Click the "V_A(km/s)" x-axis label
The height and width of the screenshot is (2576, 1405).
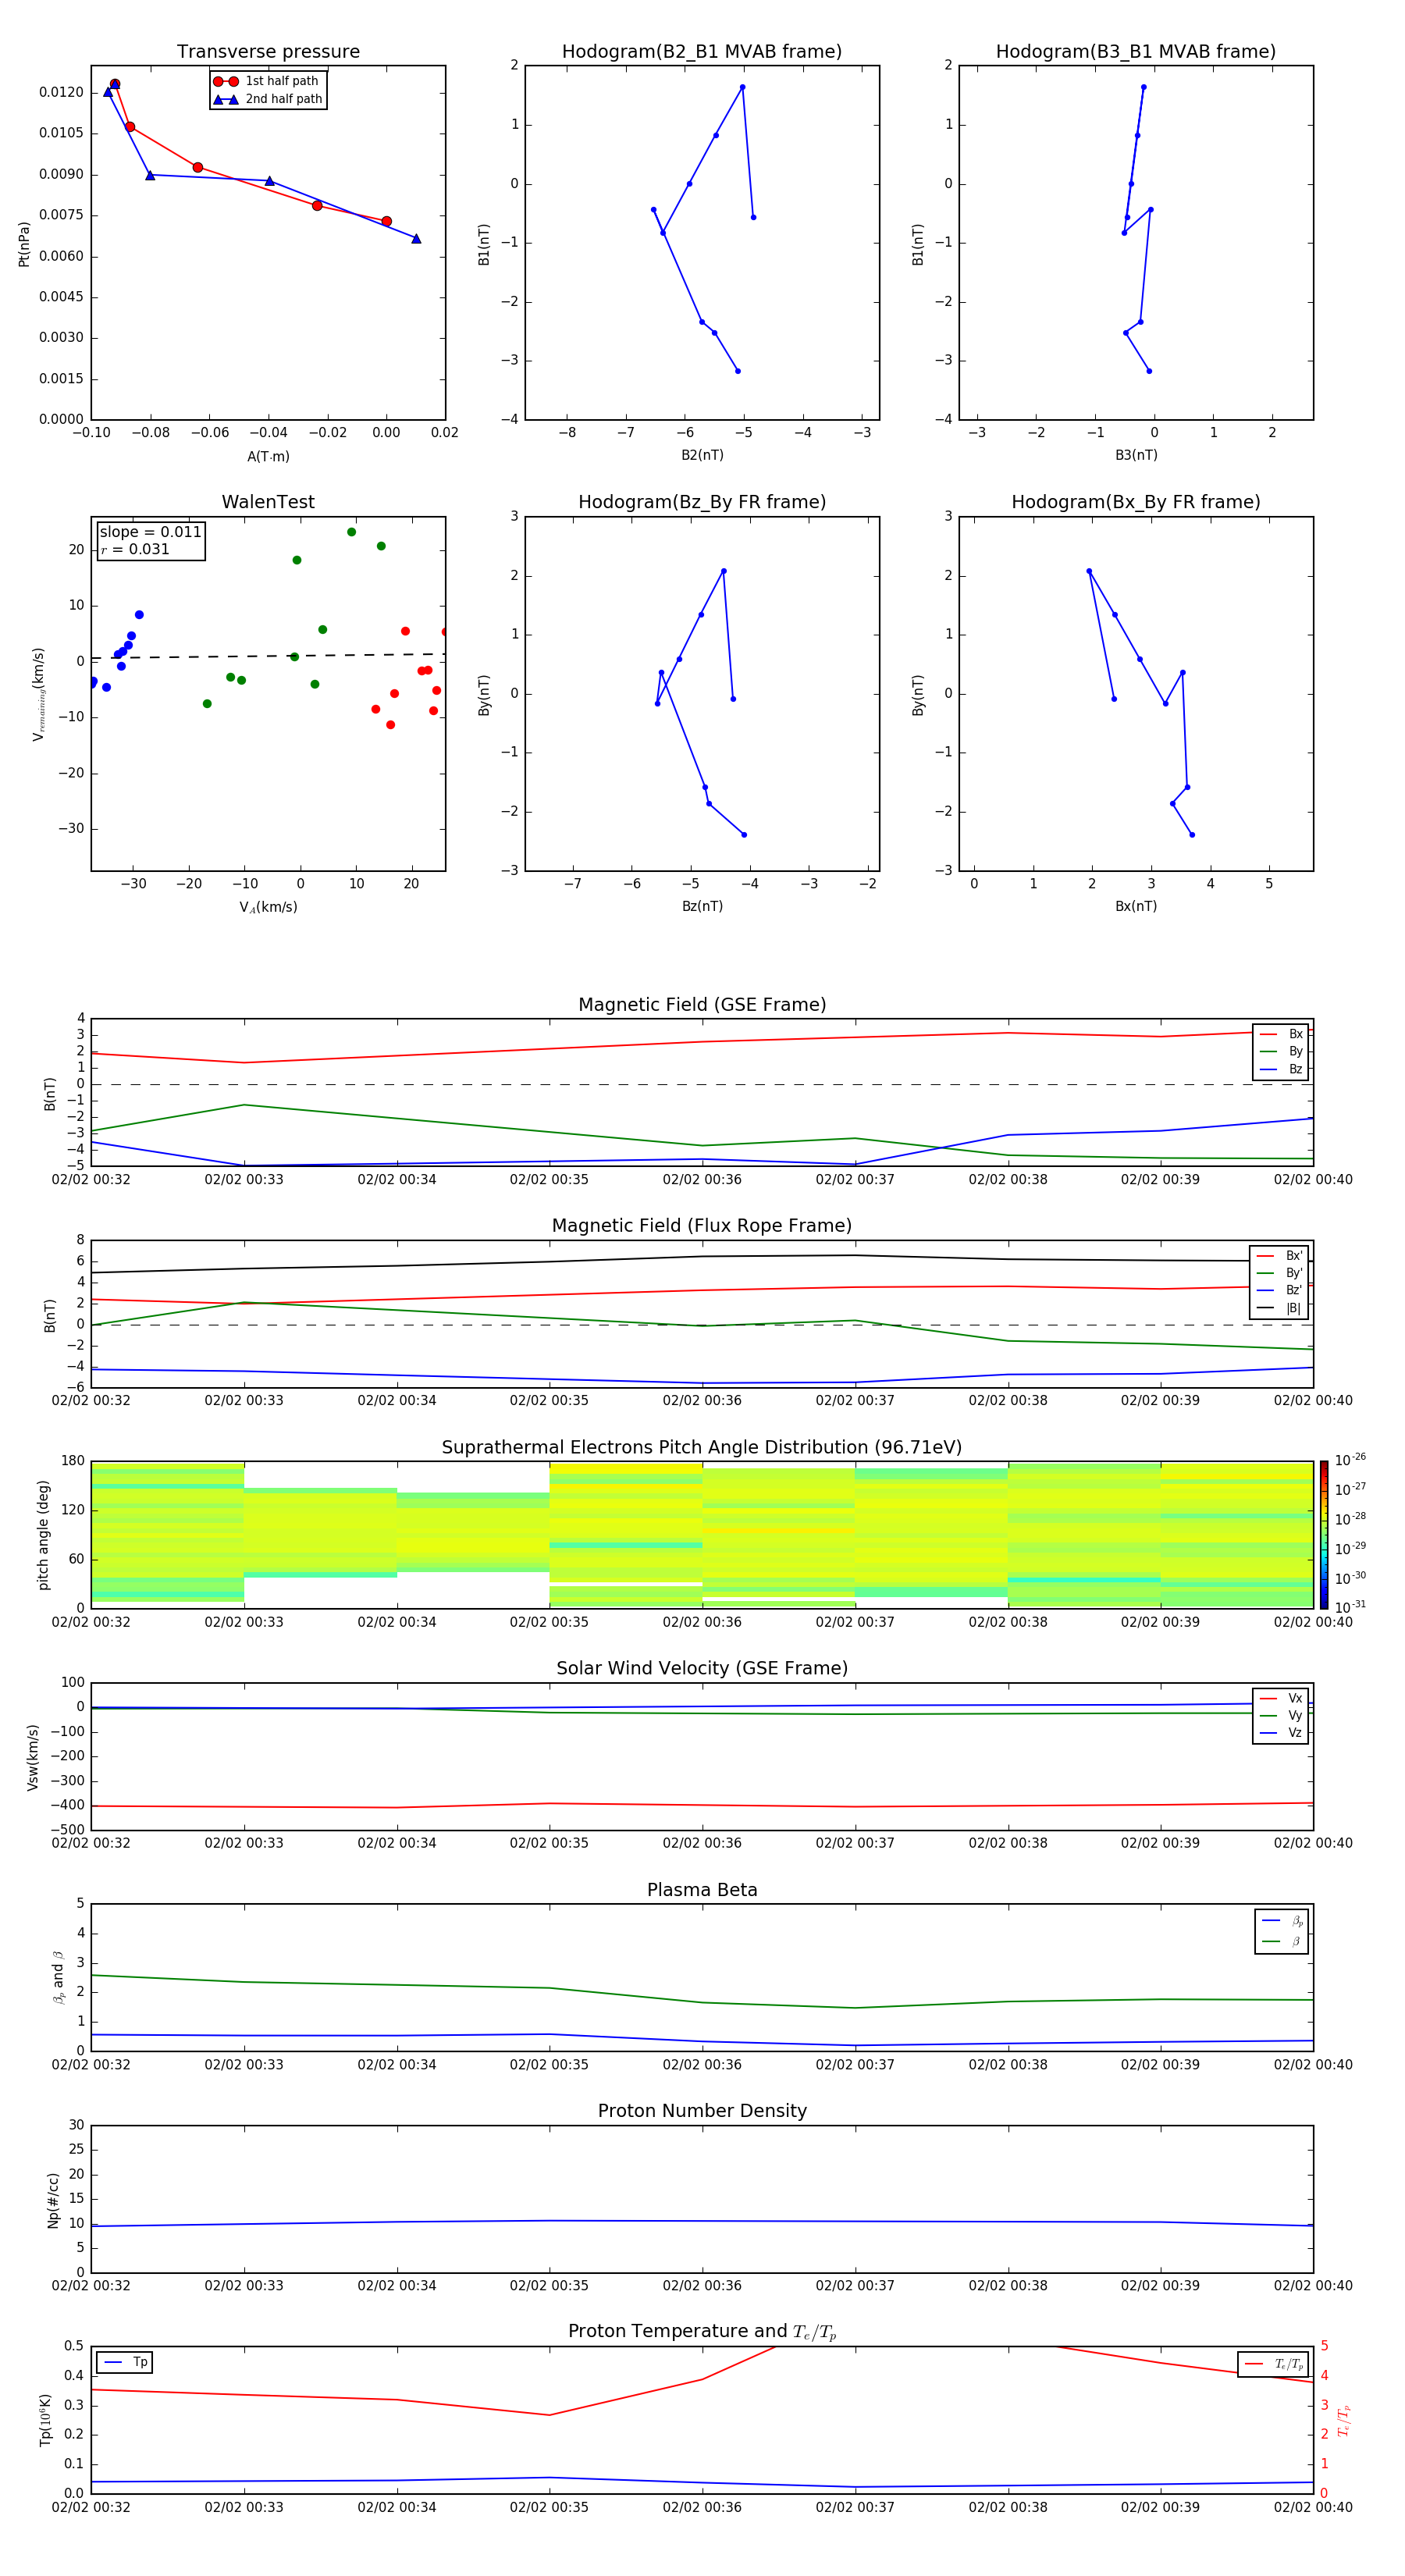[268, 907]
